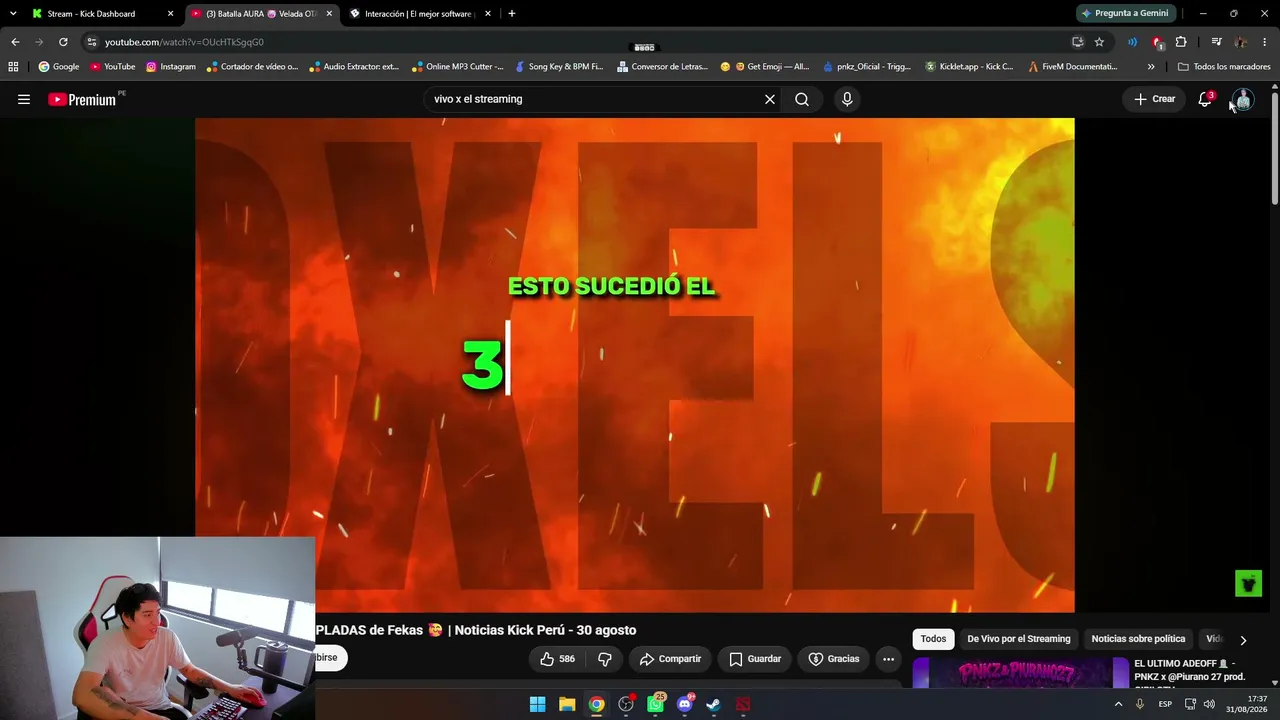Viewport: 1280px width, 720px height.
Task: Like the video with thumbs up
Action: pyautogui.click(x=557, y=659)
